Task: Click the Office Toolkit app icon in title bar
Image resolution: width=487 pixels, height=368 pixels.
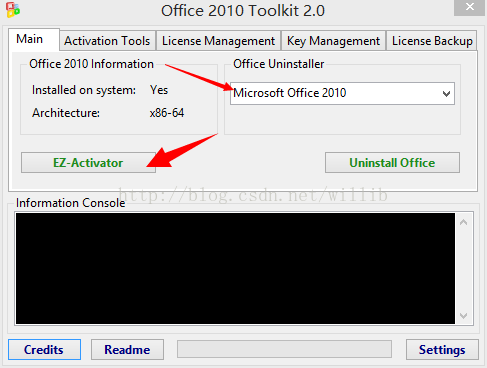Action: coord(13,10)
